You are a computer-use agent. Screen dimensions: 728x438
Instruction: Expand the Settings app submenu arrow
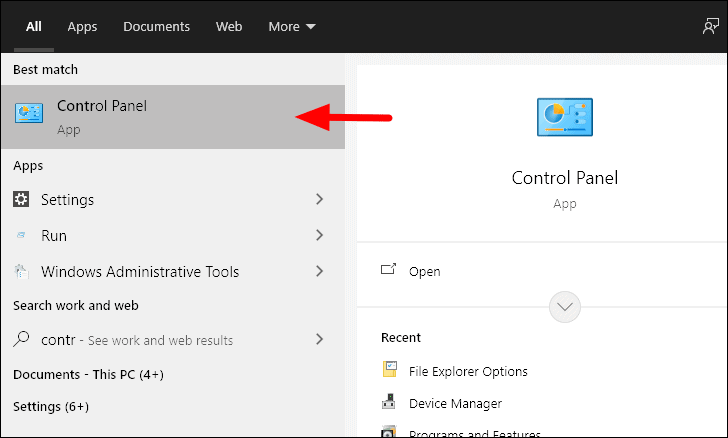pyautogui.click(x=319, y=199)
